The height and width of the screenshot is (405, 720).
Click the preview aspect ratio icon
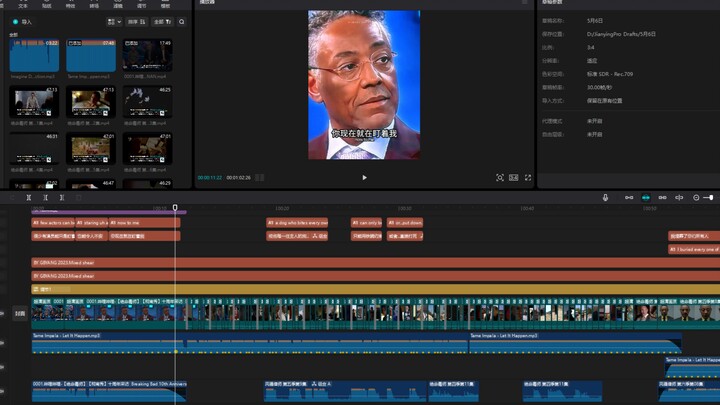514,178
